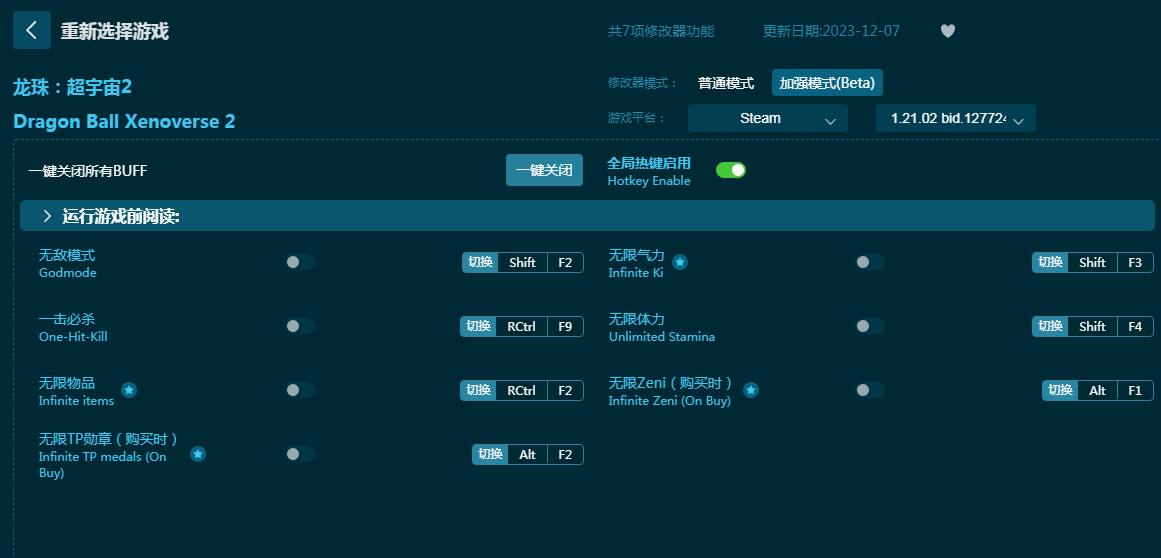Enable Infinite Zeni (On Buy) toggle
The width and height of the screenshot is (1161, 558).
(870, 390)
